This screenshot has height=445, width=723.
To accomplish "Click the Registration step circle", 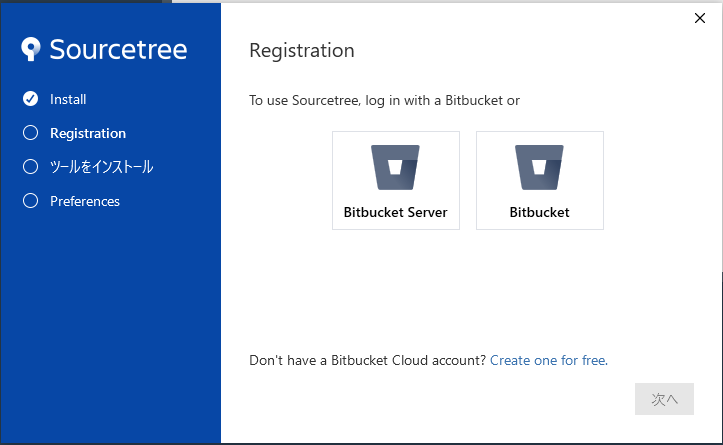I will click(x=30, y=133).
